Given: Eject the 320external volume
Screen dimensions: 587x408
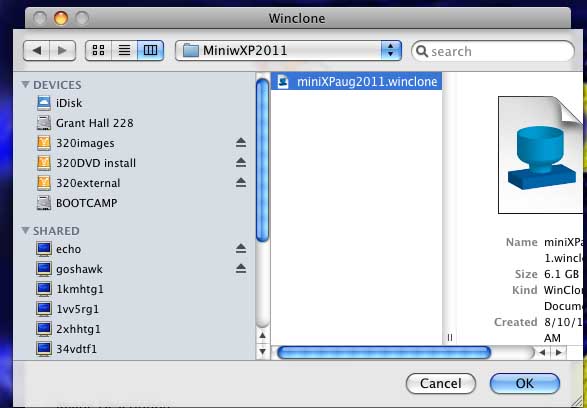Looking at the screenshot, I should [x=241, y=183].
